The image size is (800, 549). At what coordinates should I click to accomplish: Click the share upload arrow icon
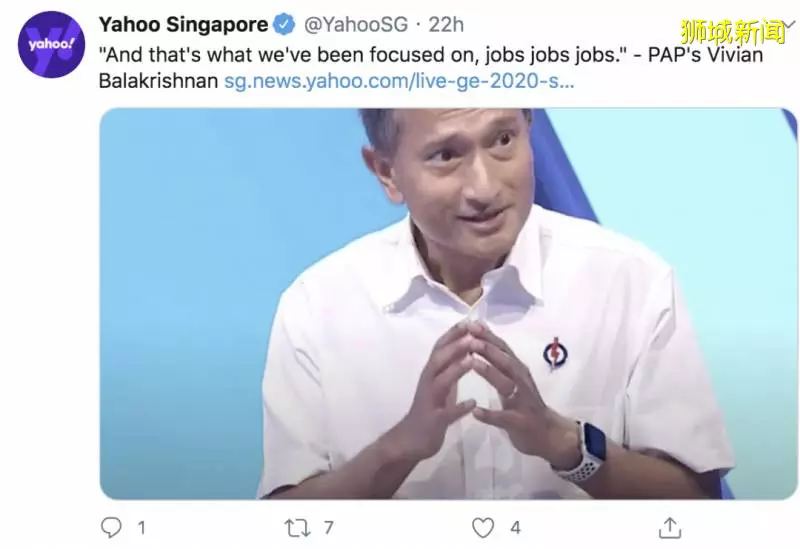tap(670, 528)
